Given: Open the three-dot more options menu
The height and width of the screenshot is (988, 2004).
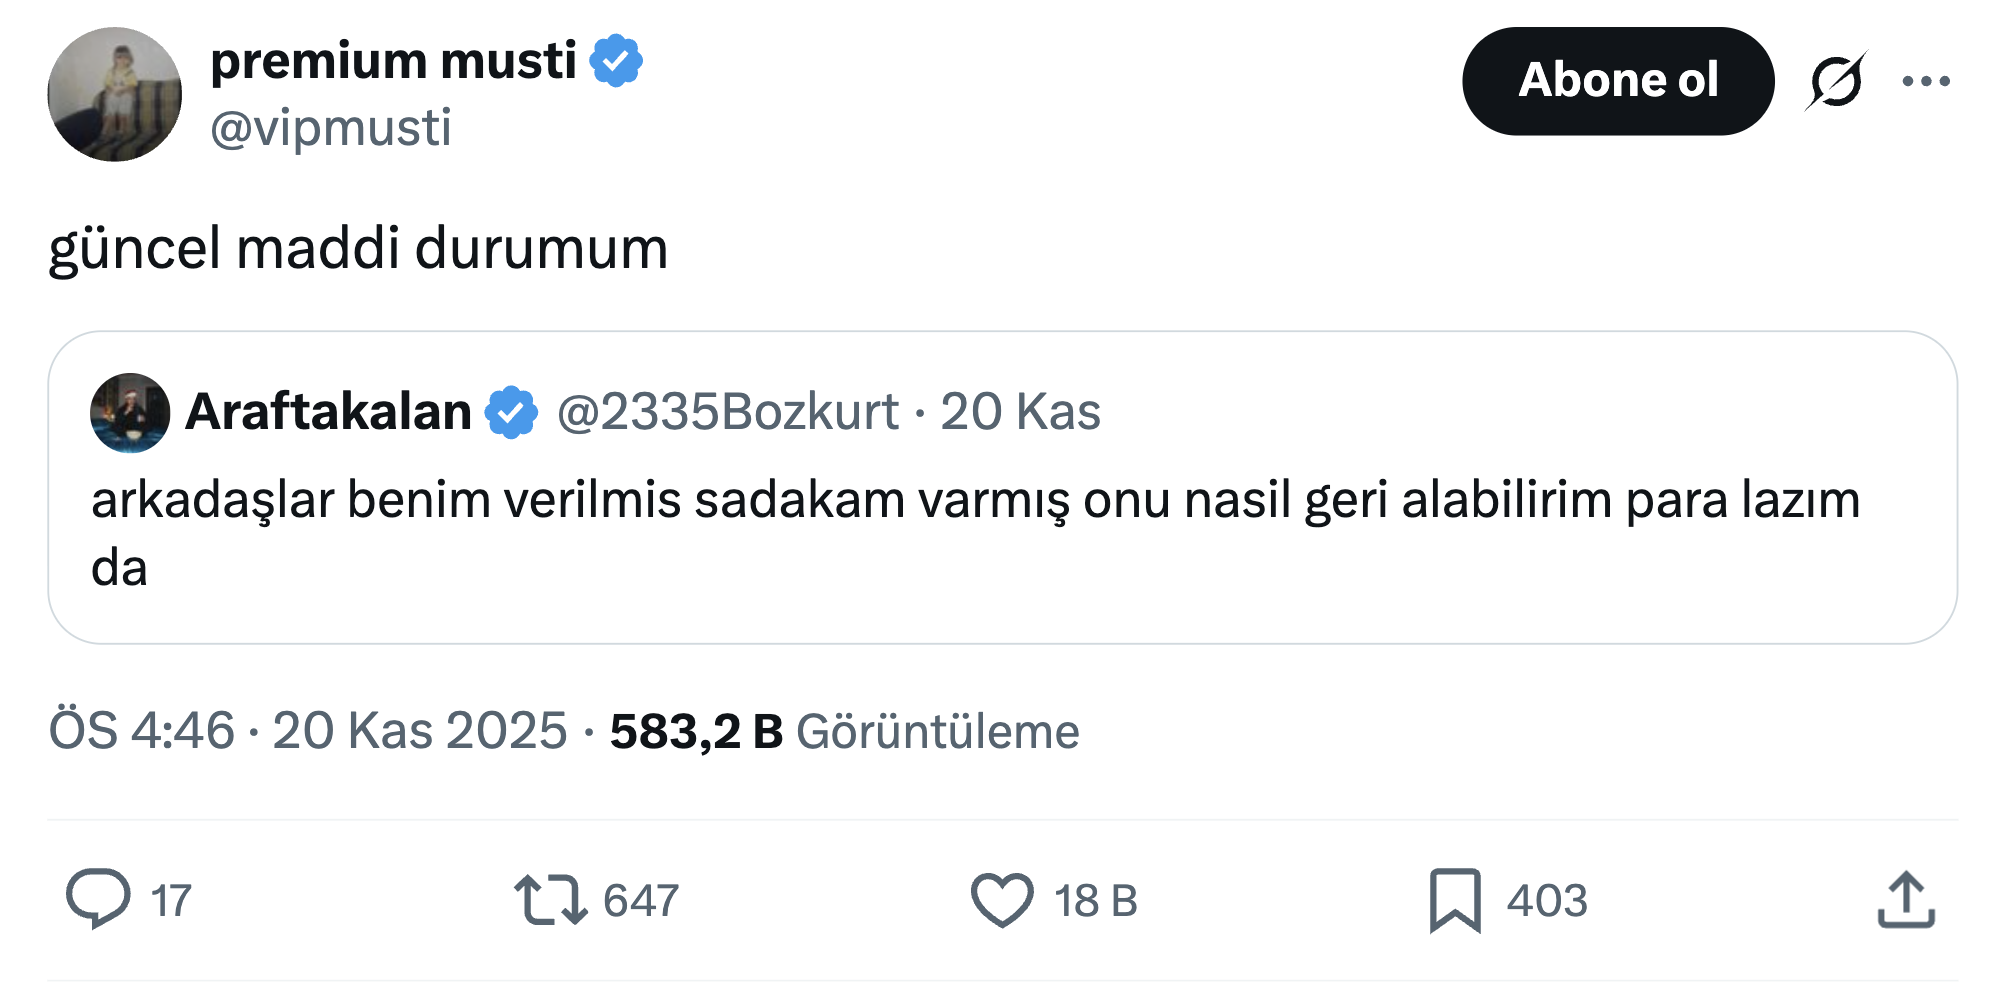Looking at the screenshot, I should click(x=1926, y=81).
